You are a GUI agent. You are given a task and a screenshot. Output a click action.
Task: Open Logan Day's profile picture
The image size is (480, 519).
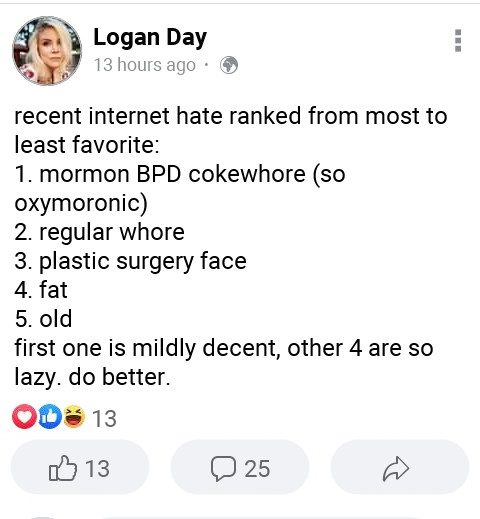pos(47,51)
